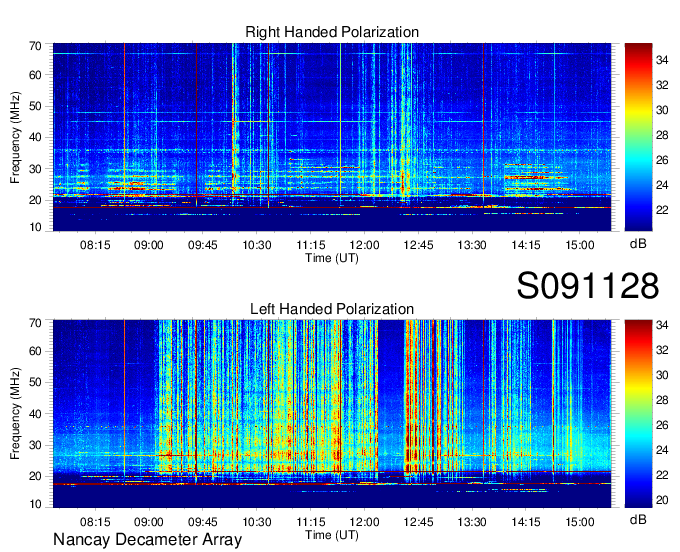Image resolution: width=680 pixels, height=552 pixels.
Task: Click the 70 MHz tick on the left-handed plot
Action: 35,322
